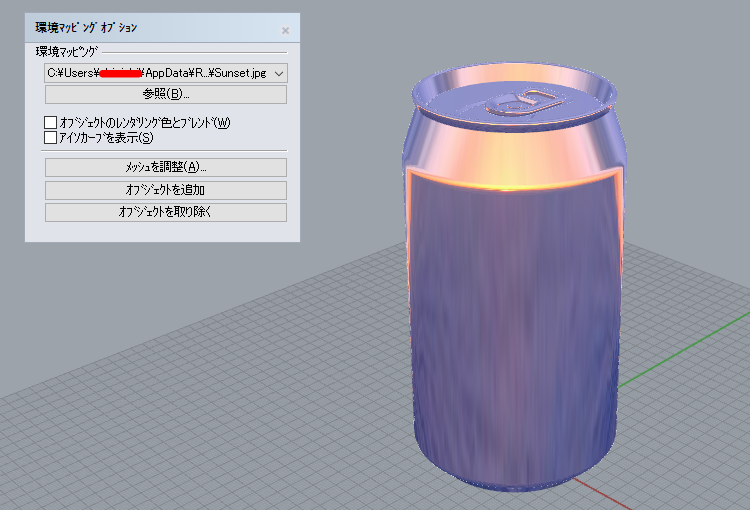Image resolution: width=750 pixels, height=510 pixels.
Task: Click the 環境マッピングオプション dialog title
Action: click(x=86, y=28)
